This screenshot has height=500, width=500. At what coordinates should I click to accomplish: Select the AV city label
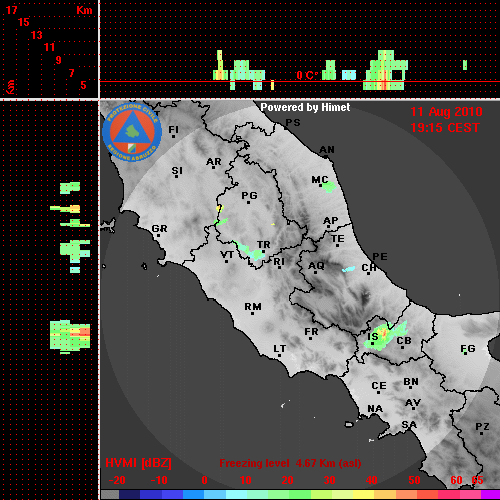[x=413, y=403]
